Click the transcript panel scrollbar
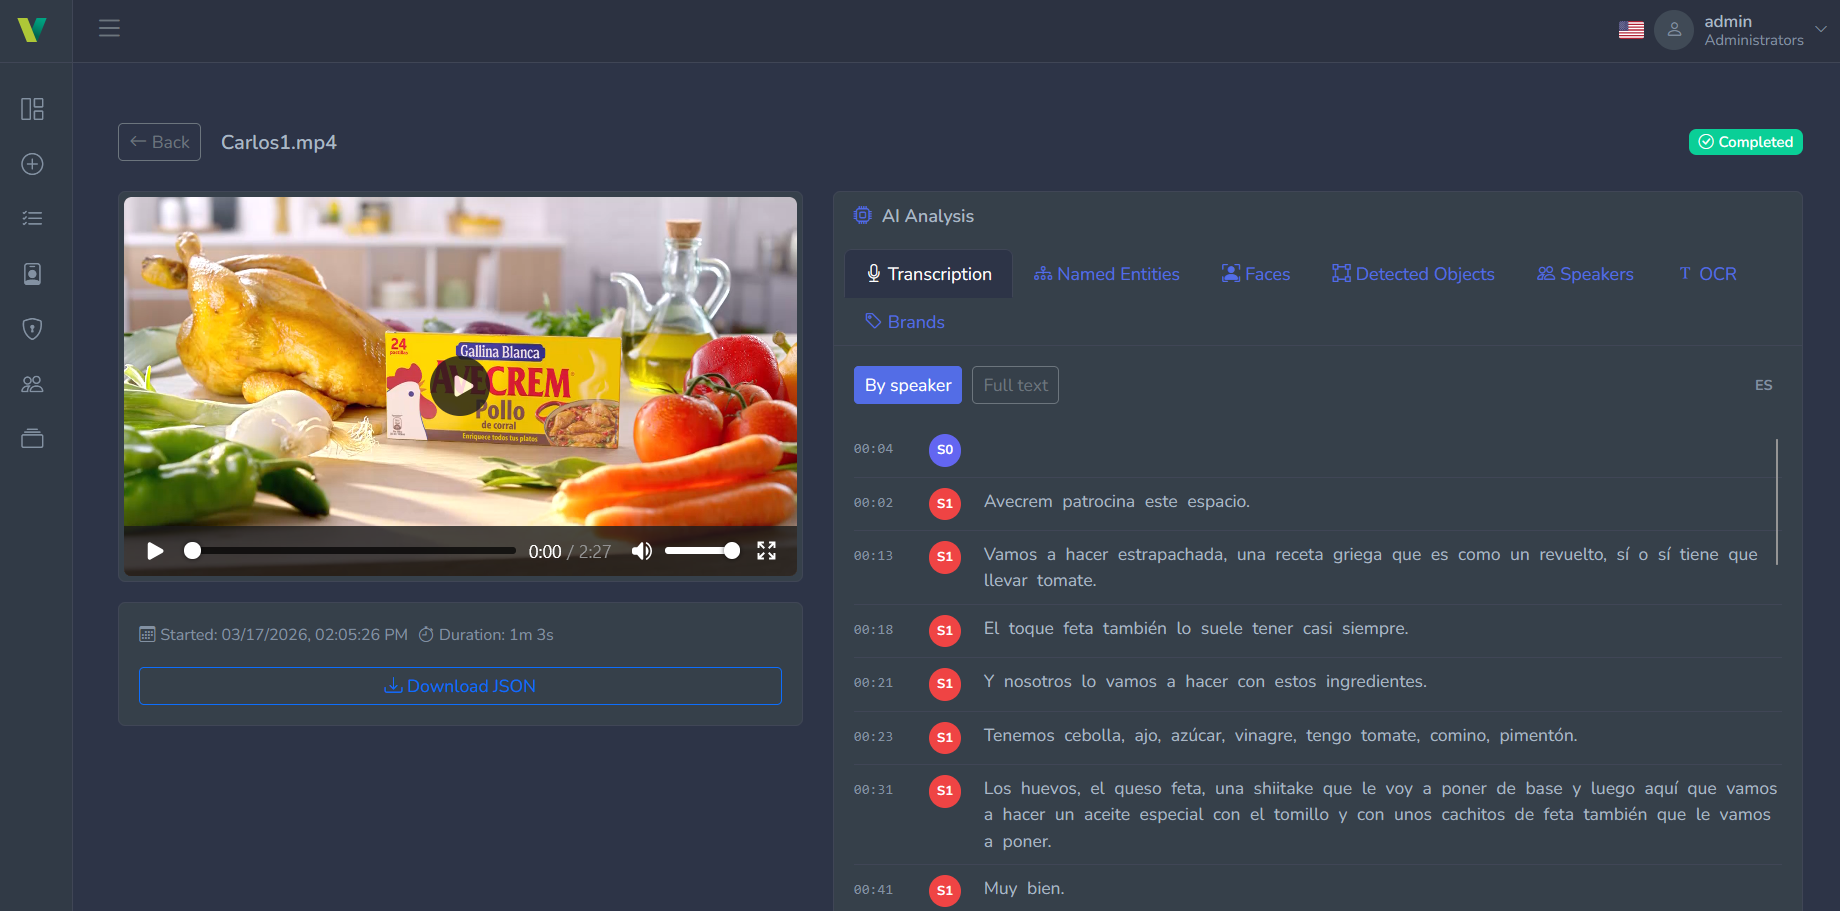Image resolution: width=1840 pixels, height=911 pixels. 1776,502
